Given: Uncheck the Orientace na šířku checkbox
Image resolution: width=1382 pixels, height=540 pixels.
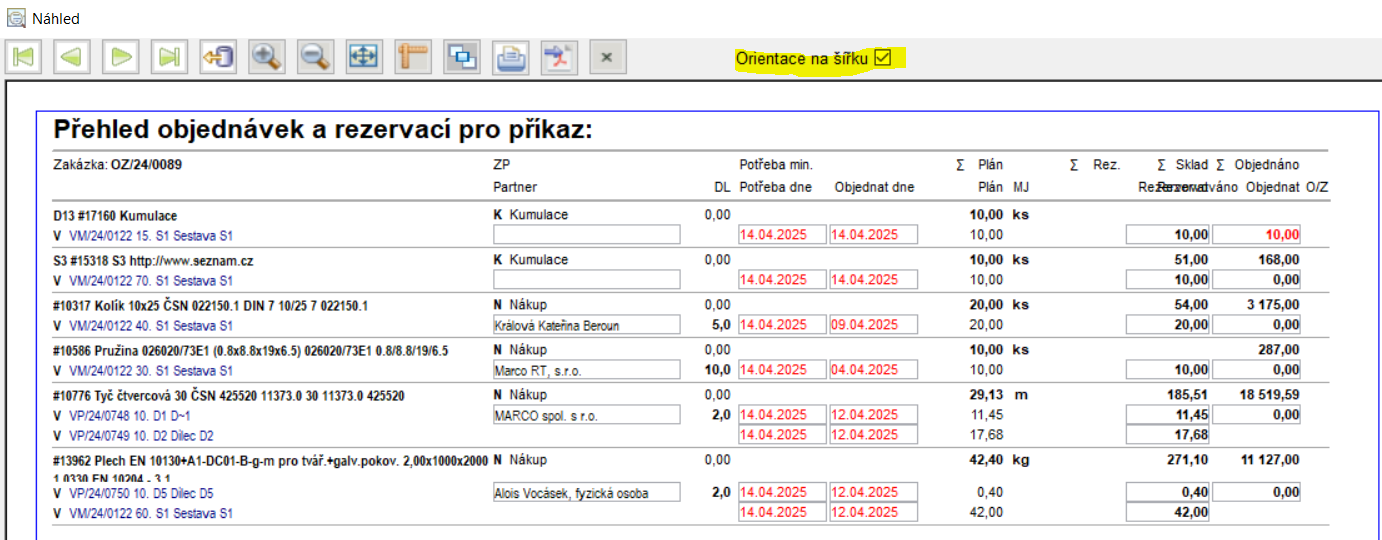Looking at the screenshot, I should coord(882,58).
